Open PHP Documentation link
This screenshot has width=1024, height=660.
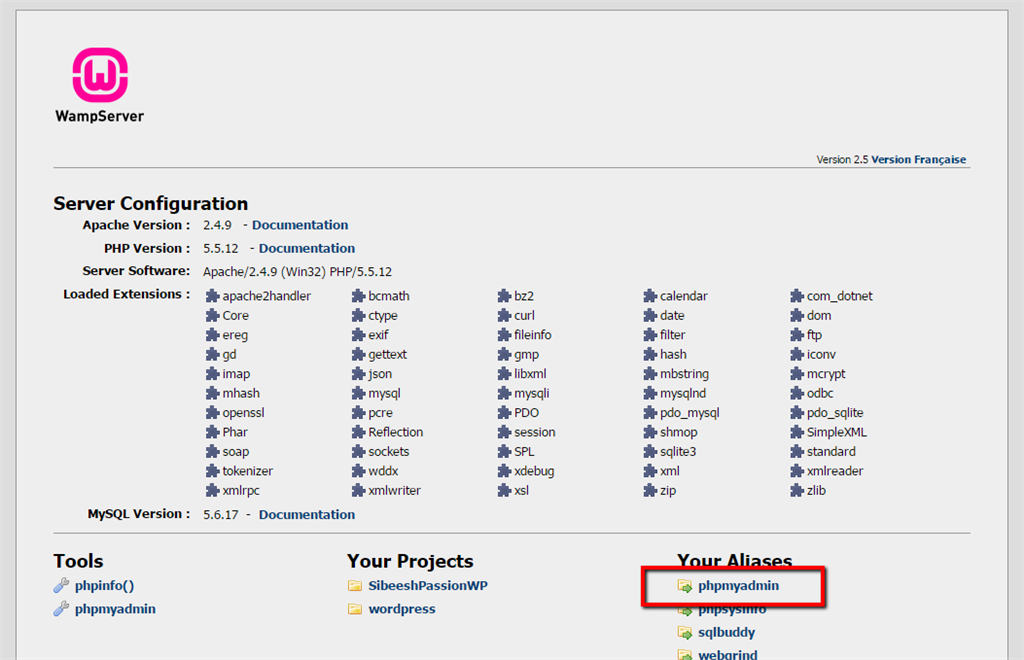click(306, 249)
